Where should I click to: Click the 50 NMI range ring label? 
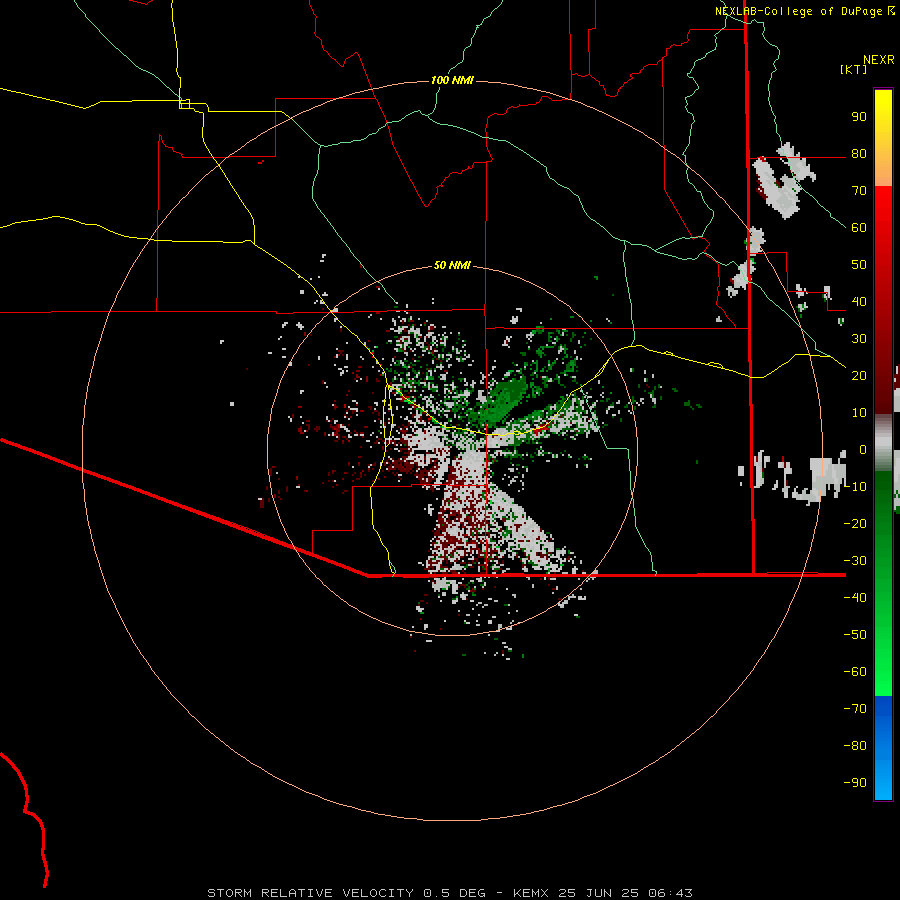coord(452,265)
